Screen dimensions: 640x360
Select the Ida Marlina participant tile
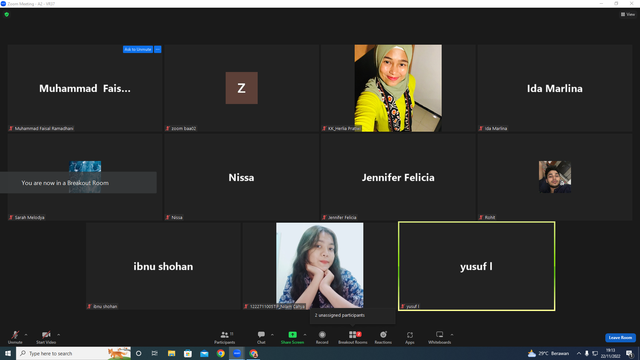point(555,88)
